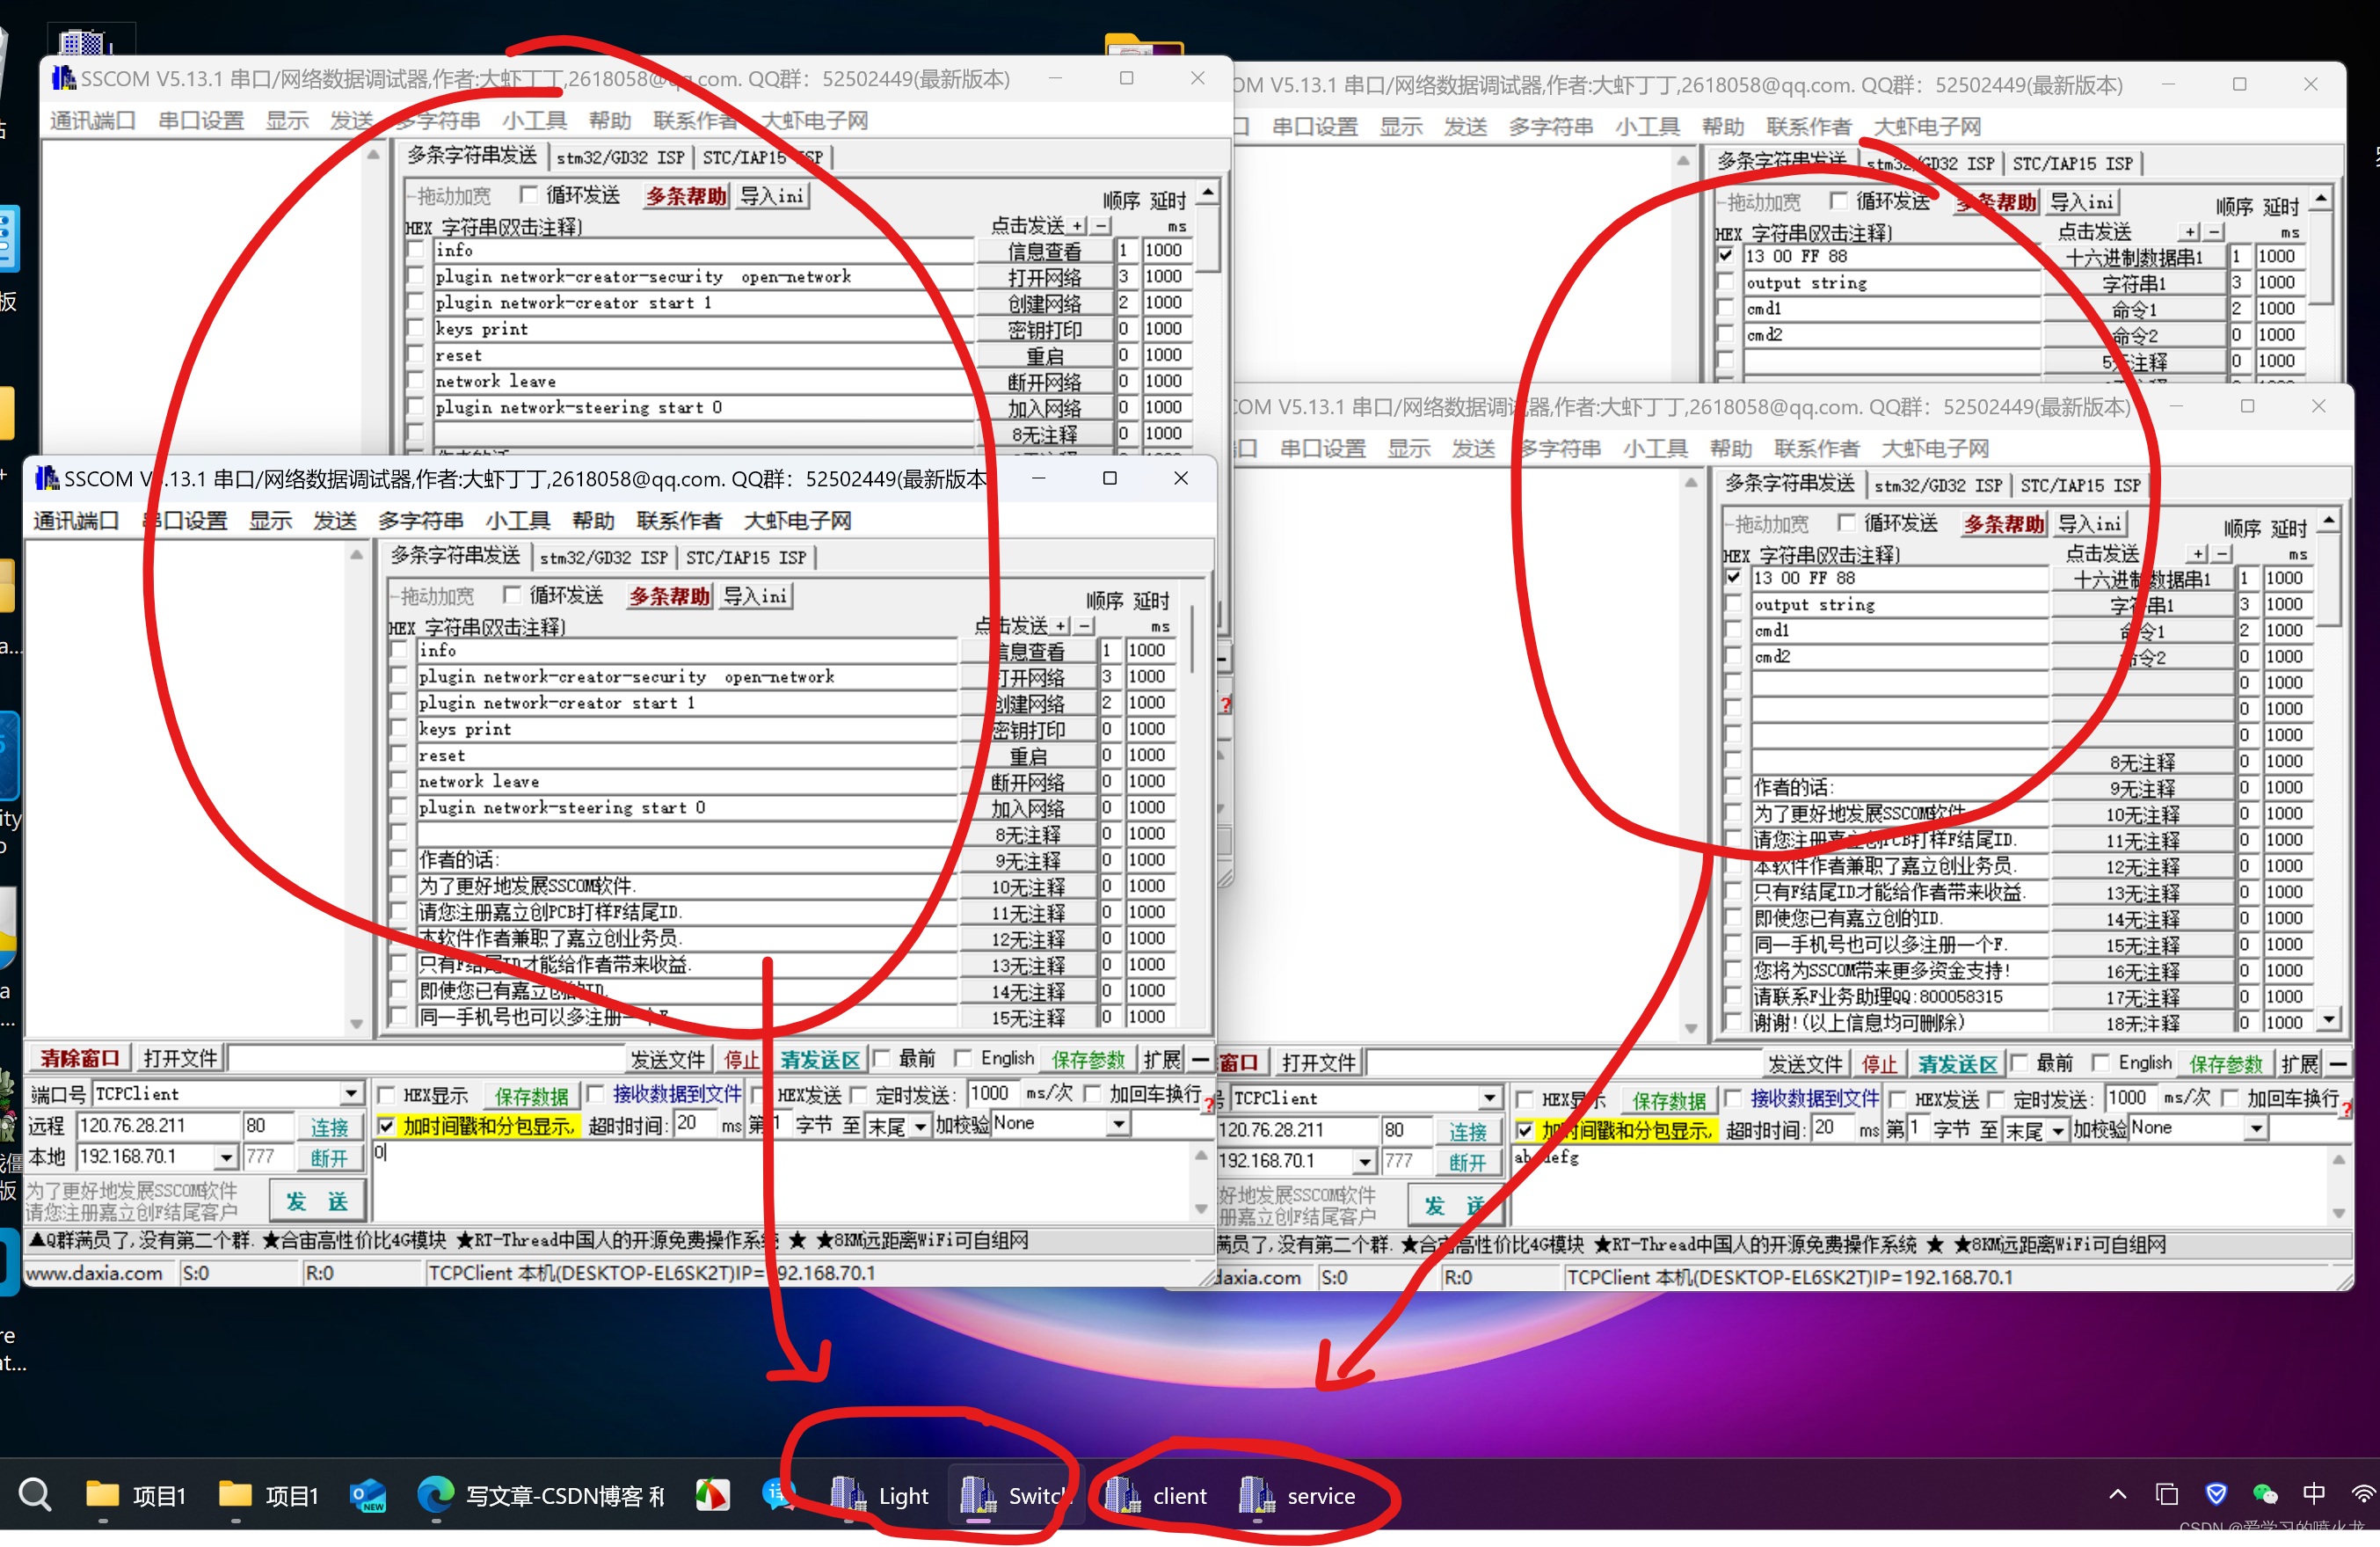
Task: Uncheck the 加时间戳和分包显示 checkbox
Action: pos(386,1126)
